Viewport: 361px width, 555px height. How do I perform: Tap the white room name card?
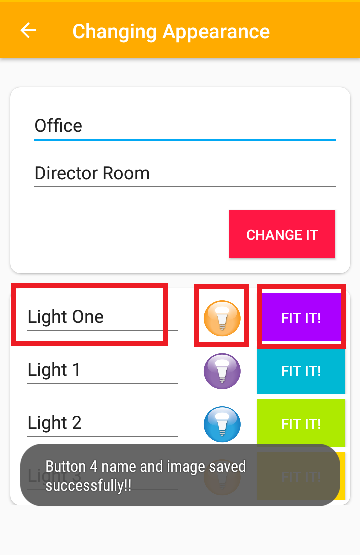(180, 180)
